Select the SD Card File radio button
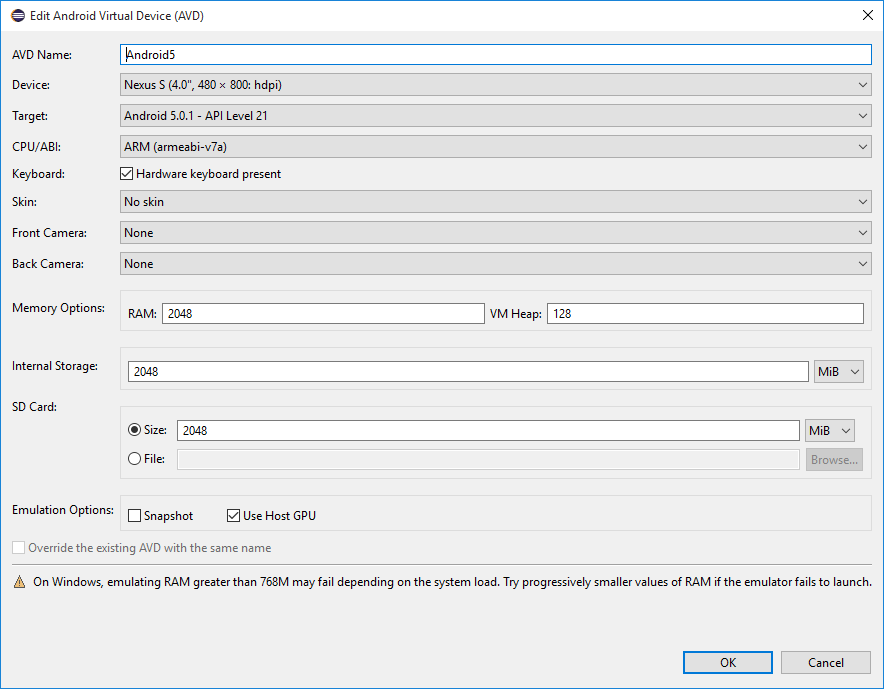Screen dimensions: 884x689 tap(134, 459)
